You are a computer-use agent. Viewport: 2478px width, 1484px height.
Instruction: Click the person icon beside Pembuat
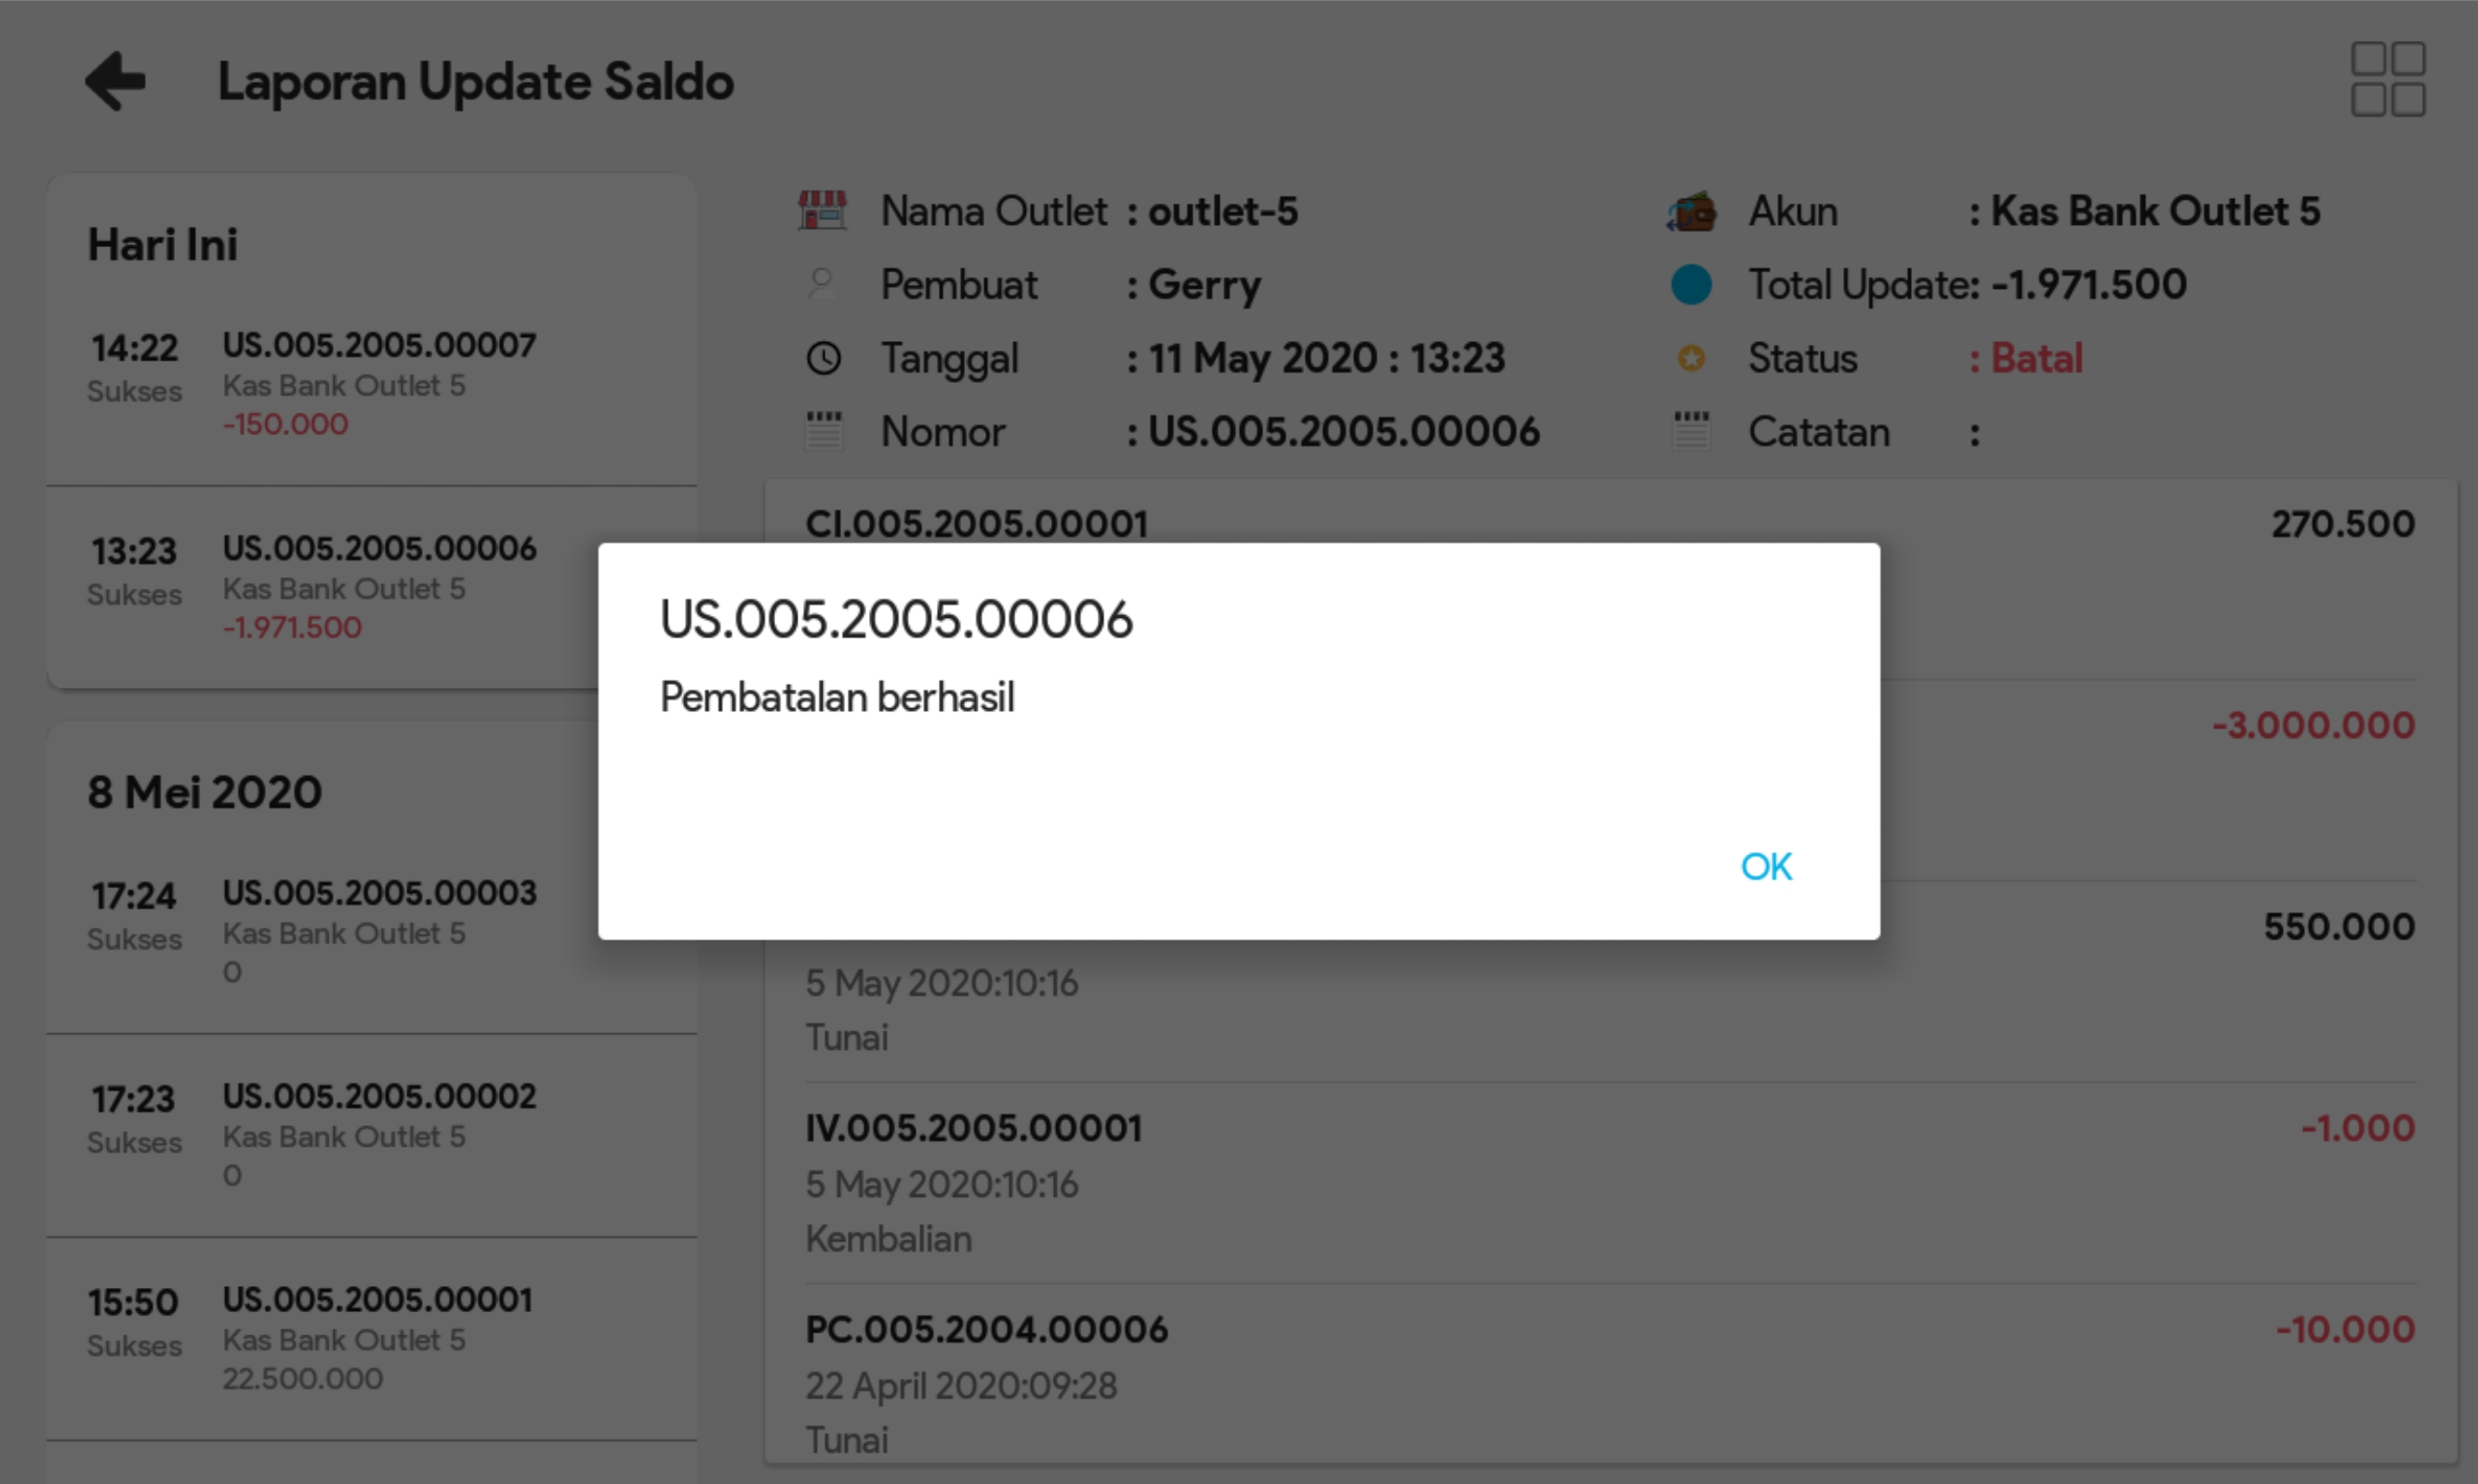click(x=822, y=285)
